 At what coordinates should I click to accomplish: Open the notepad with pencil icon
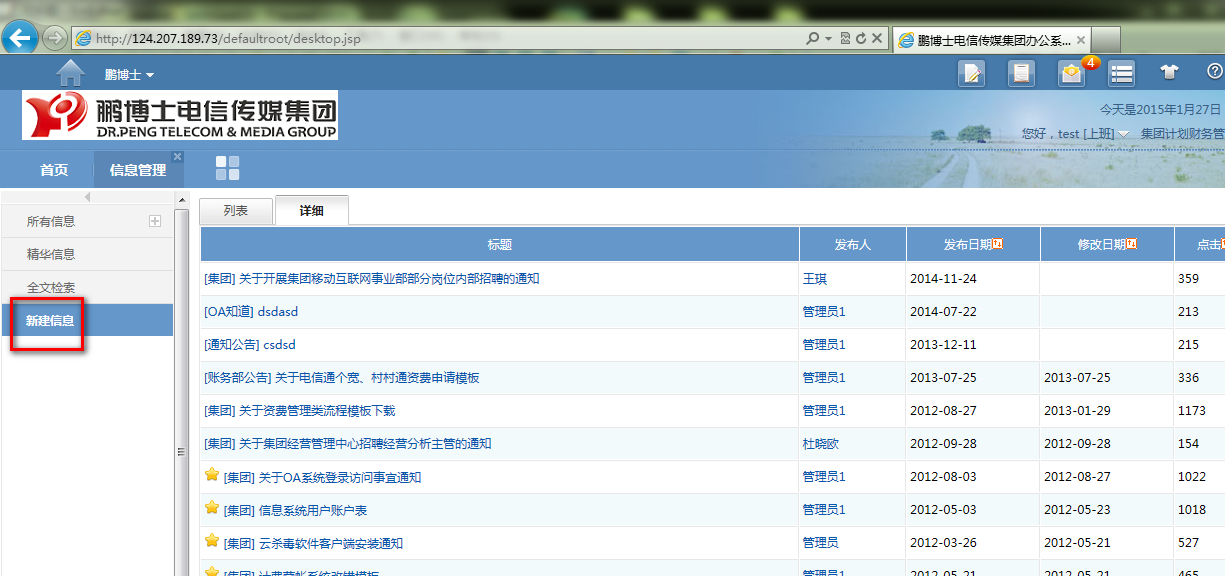(971, 73)
